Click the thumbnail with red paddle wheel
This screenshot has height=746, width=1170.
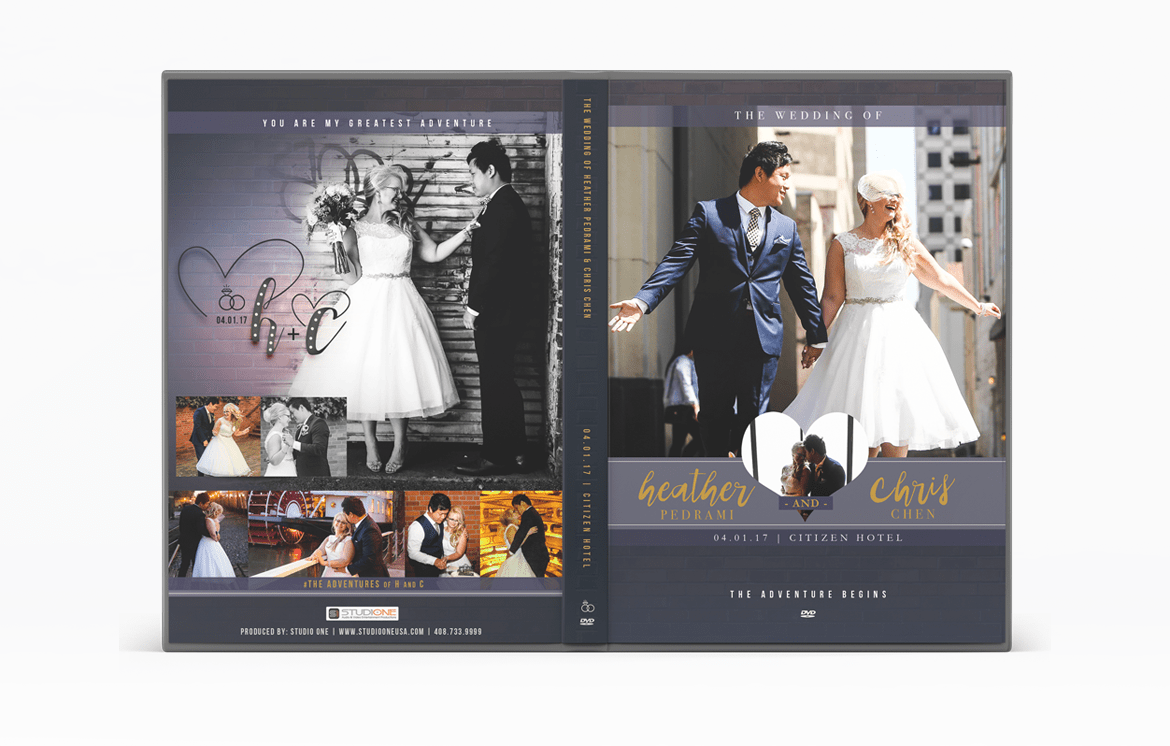point(326,534)
